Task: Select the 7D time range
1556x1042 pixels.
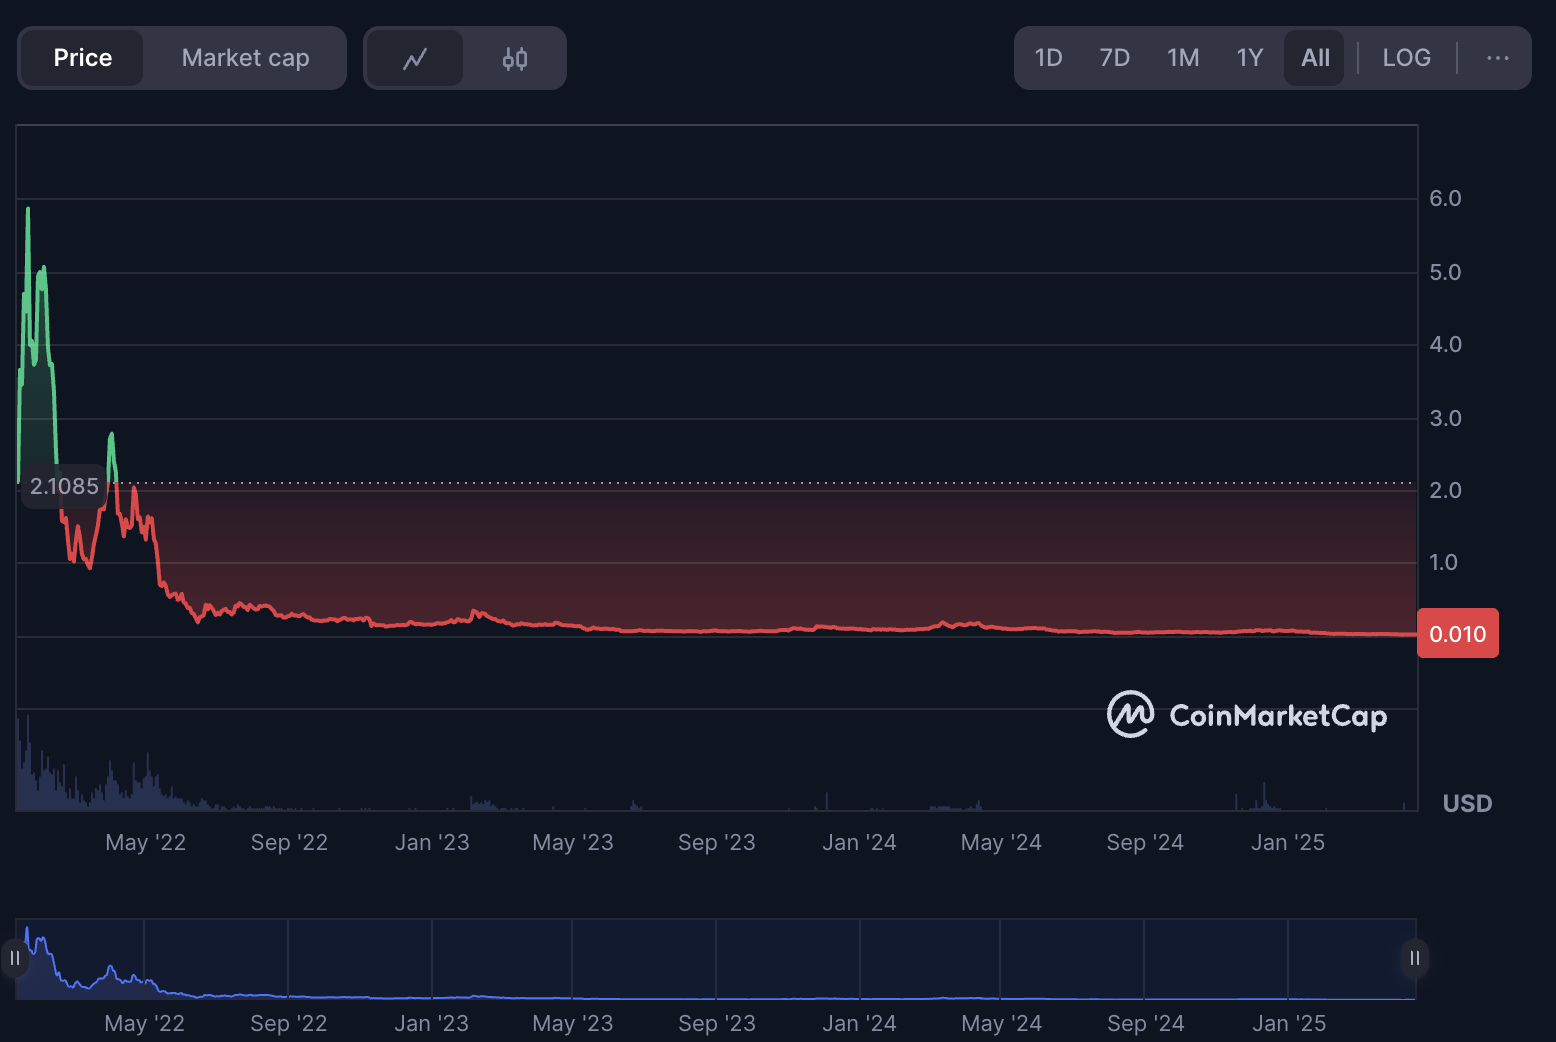Action: coord(1114,58)
